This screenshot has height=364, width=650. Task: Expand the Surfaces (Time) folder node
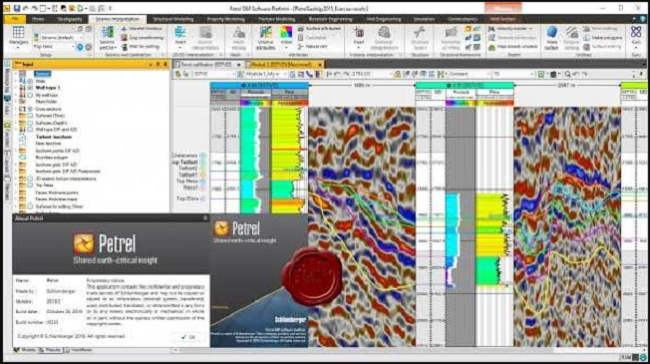coord(17,116)
